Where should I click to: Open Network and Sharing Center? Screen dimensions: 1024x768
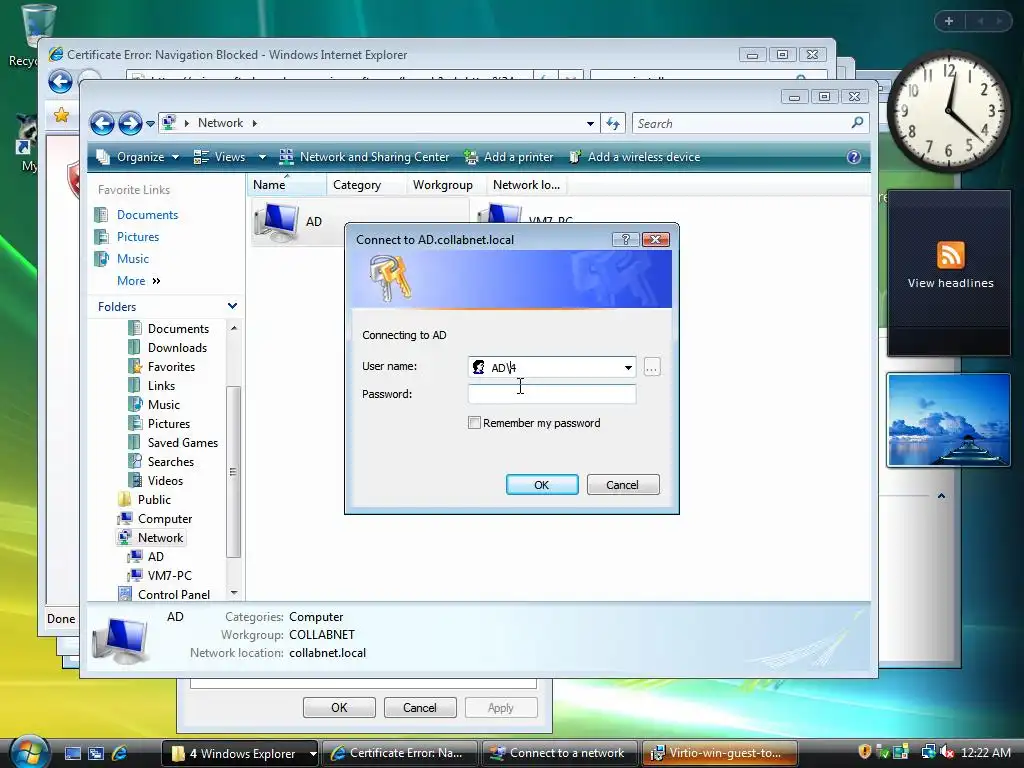tap(364, 157)
